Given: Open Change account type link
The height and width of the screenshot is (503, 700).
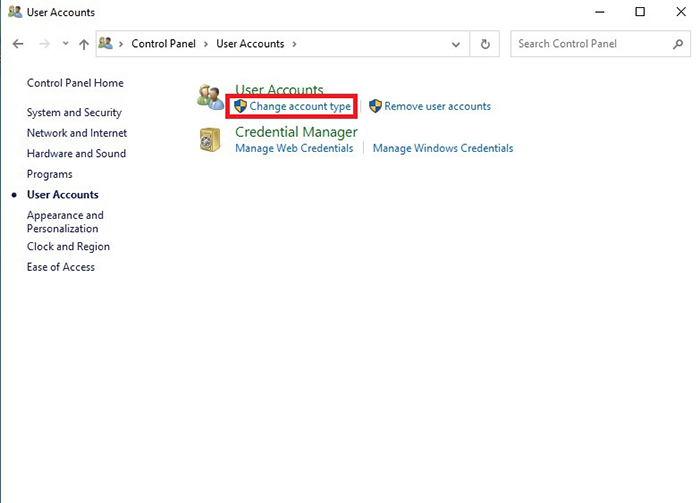Looking at the screenshot, I should [x=300, y=106].
